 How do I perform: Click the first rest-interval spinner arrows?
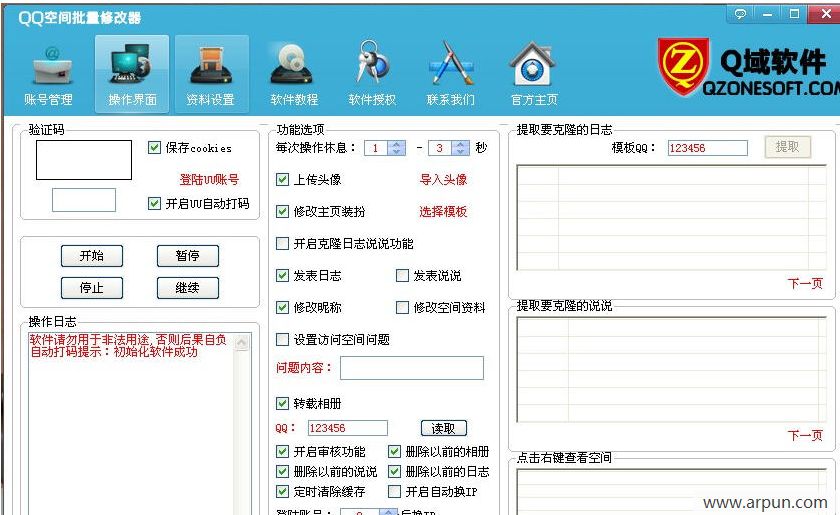(397, 148)
